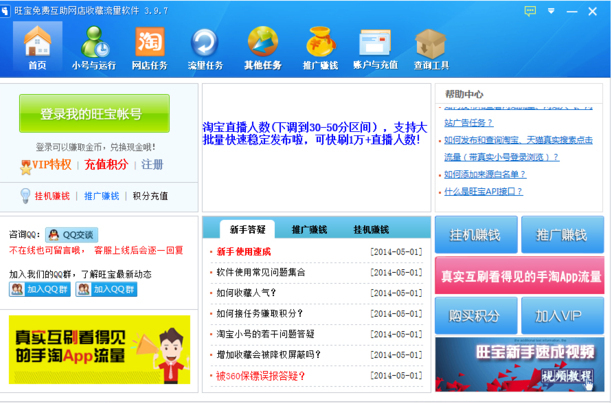This screenshot has height=403, width=612.
Task: Open 小号与运行 toolbar icon
Action: point(94,42)
